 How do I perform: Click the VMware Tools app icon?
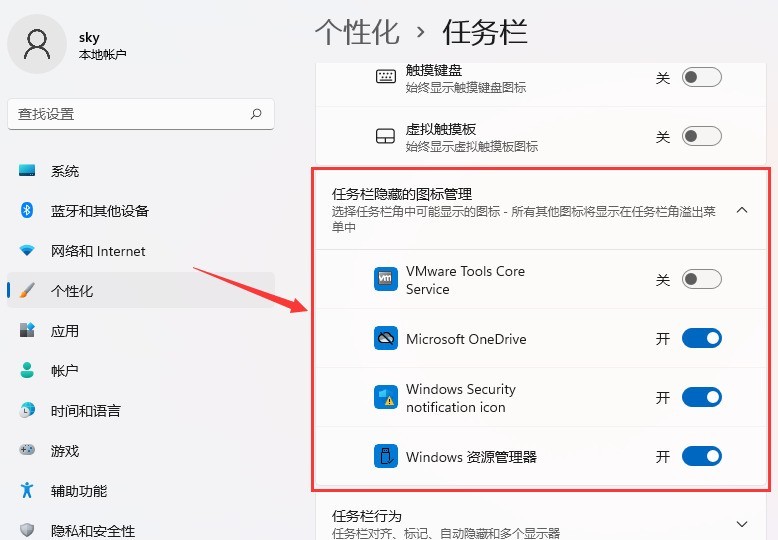tap(386, 279)
